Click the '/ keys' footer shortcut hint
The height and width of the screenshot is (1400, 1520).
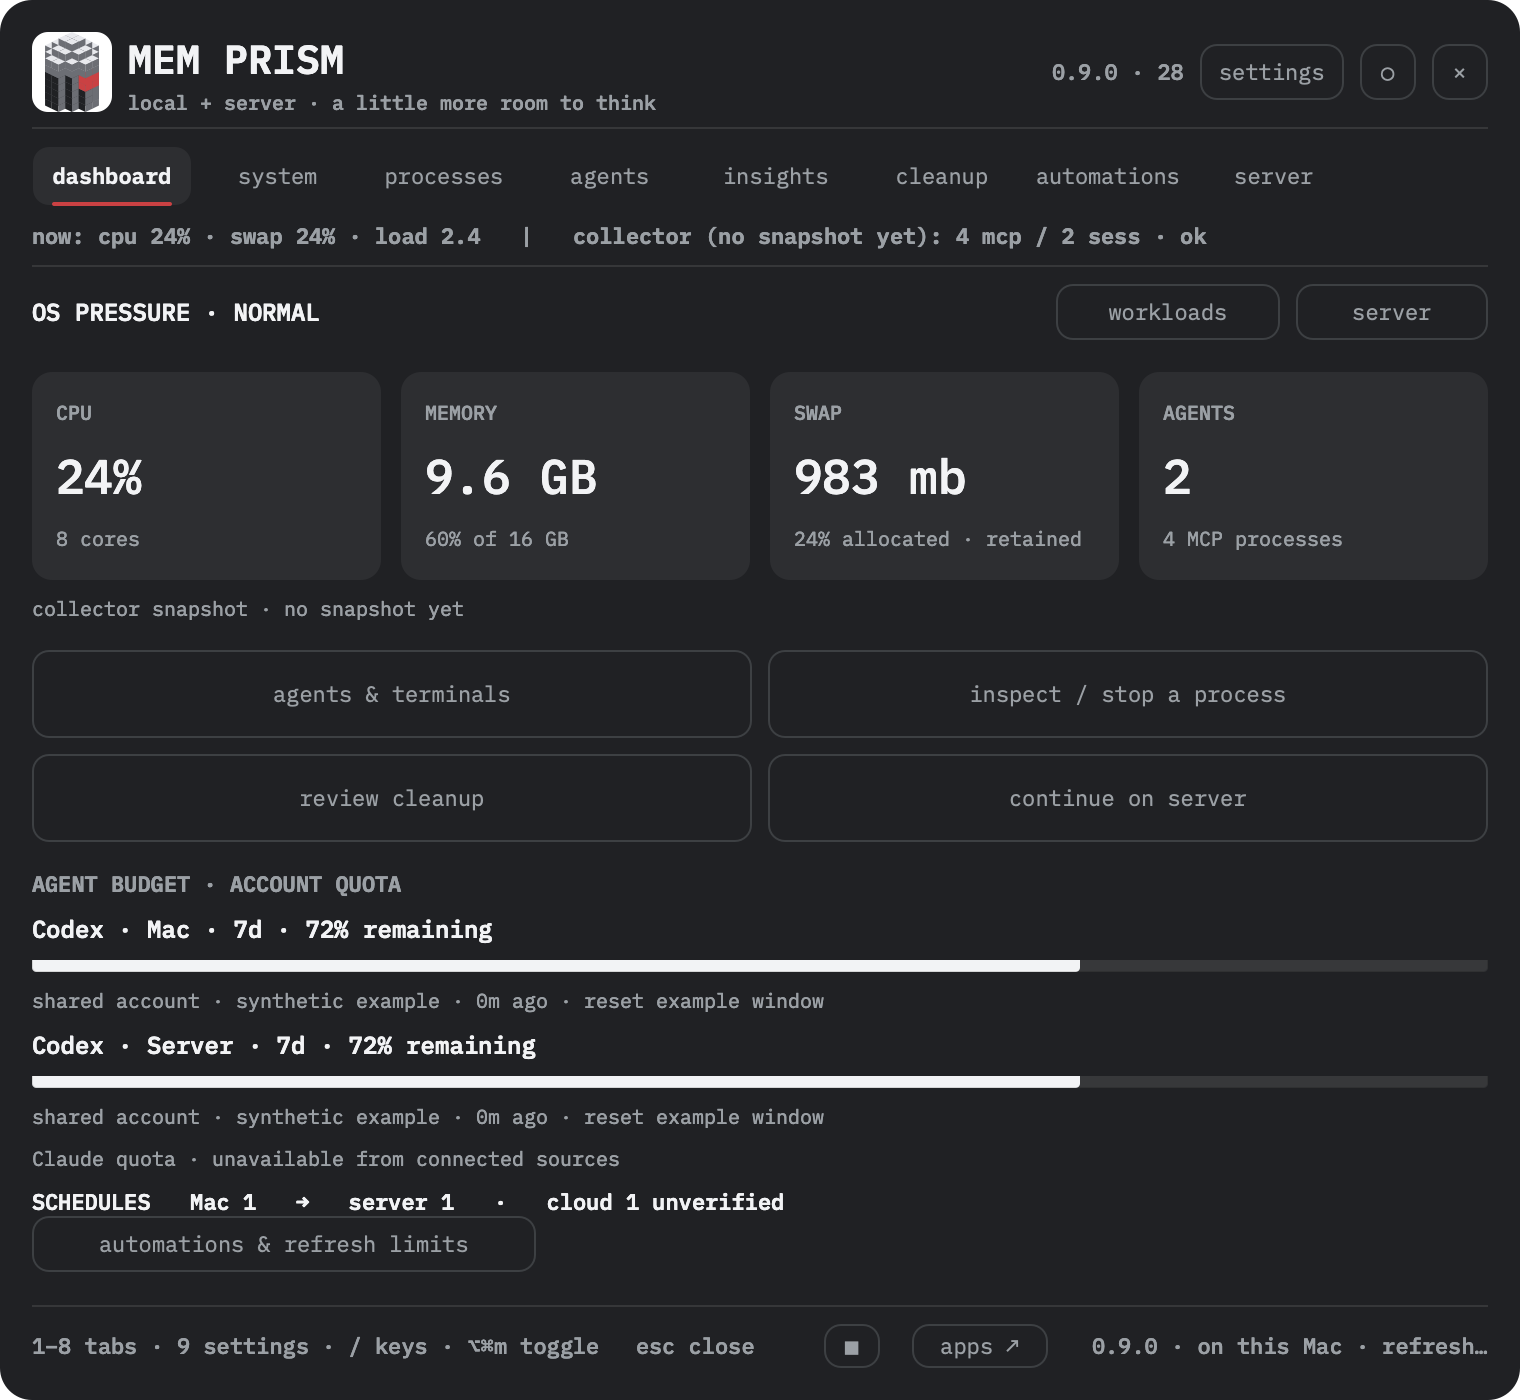[x=388, y=1347]
